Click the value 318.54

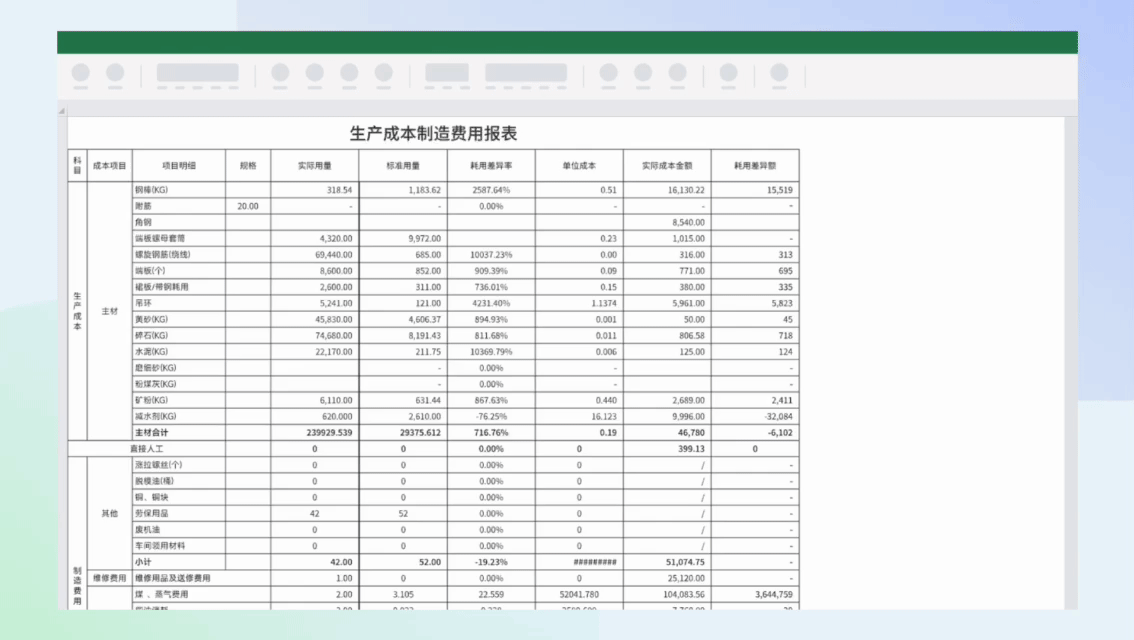tap(339, 190)
